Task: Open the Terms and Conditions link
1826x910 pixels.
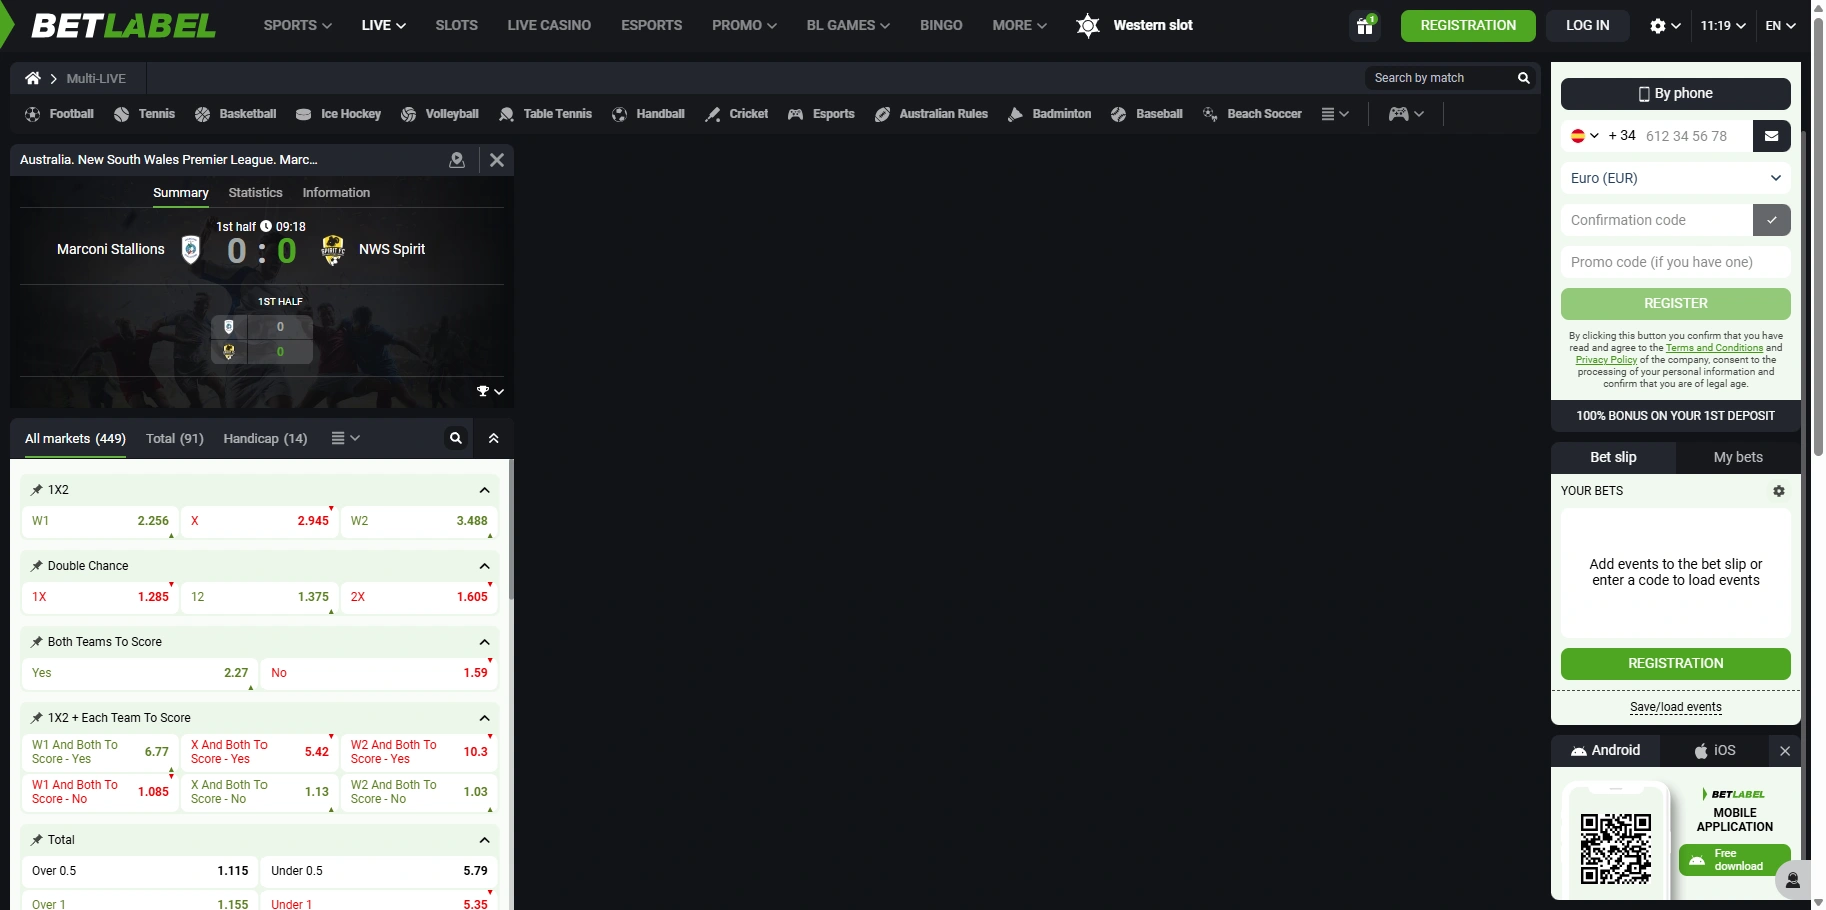Action: point(1714,348)
